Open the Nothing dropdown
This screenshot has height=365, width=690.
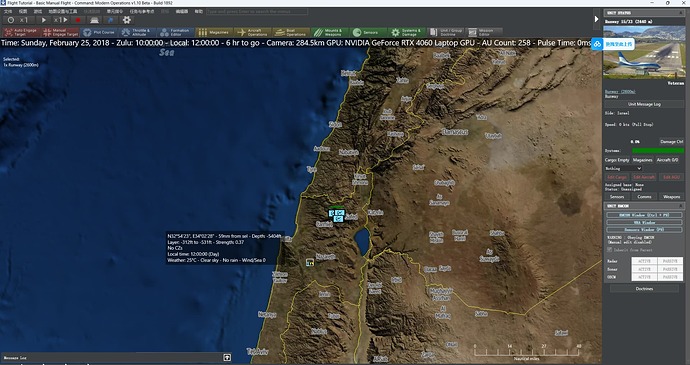[623, 168]
